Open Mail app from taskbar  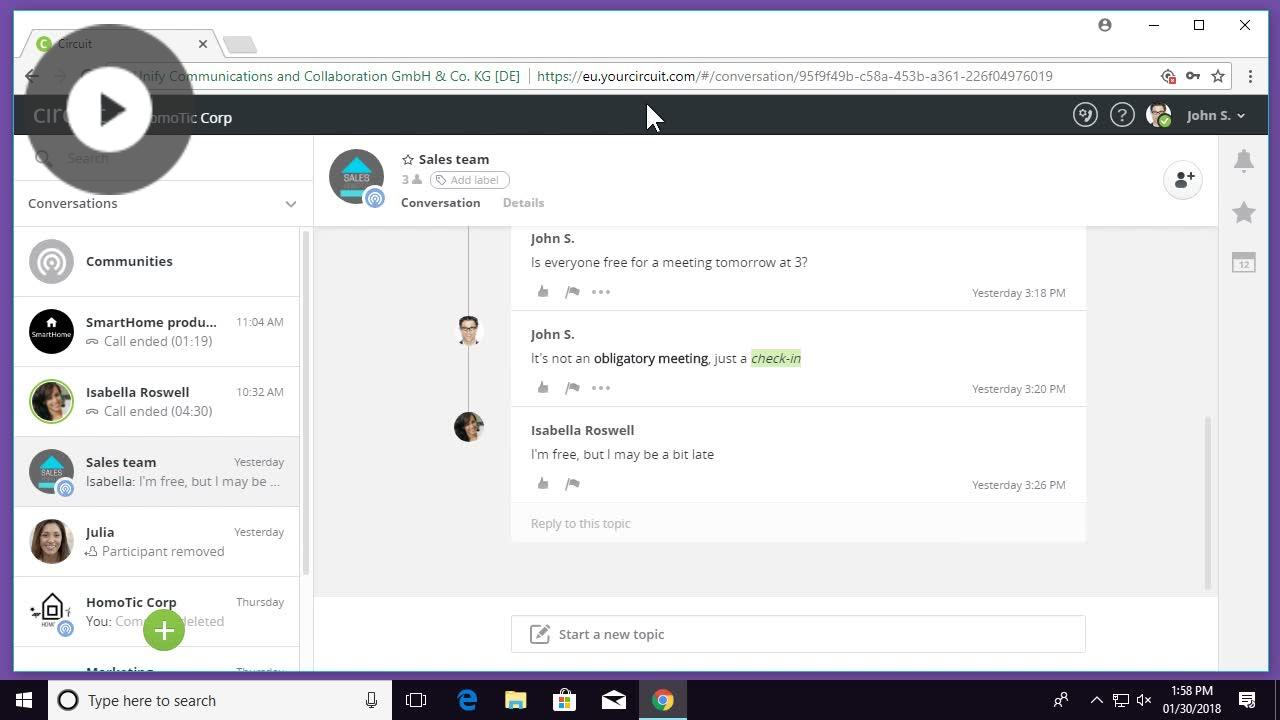(614, 700)
